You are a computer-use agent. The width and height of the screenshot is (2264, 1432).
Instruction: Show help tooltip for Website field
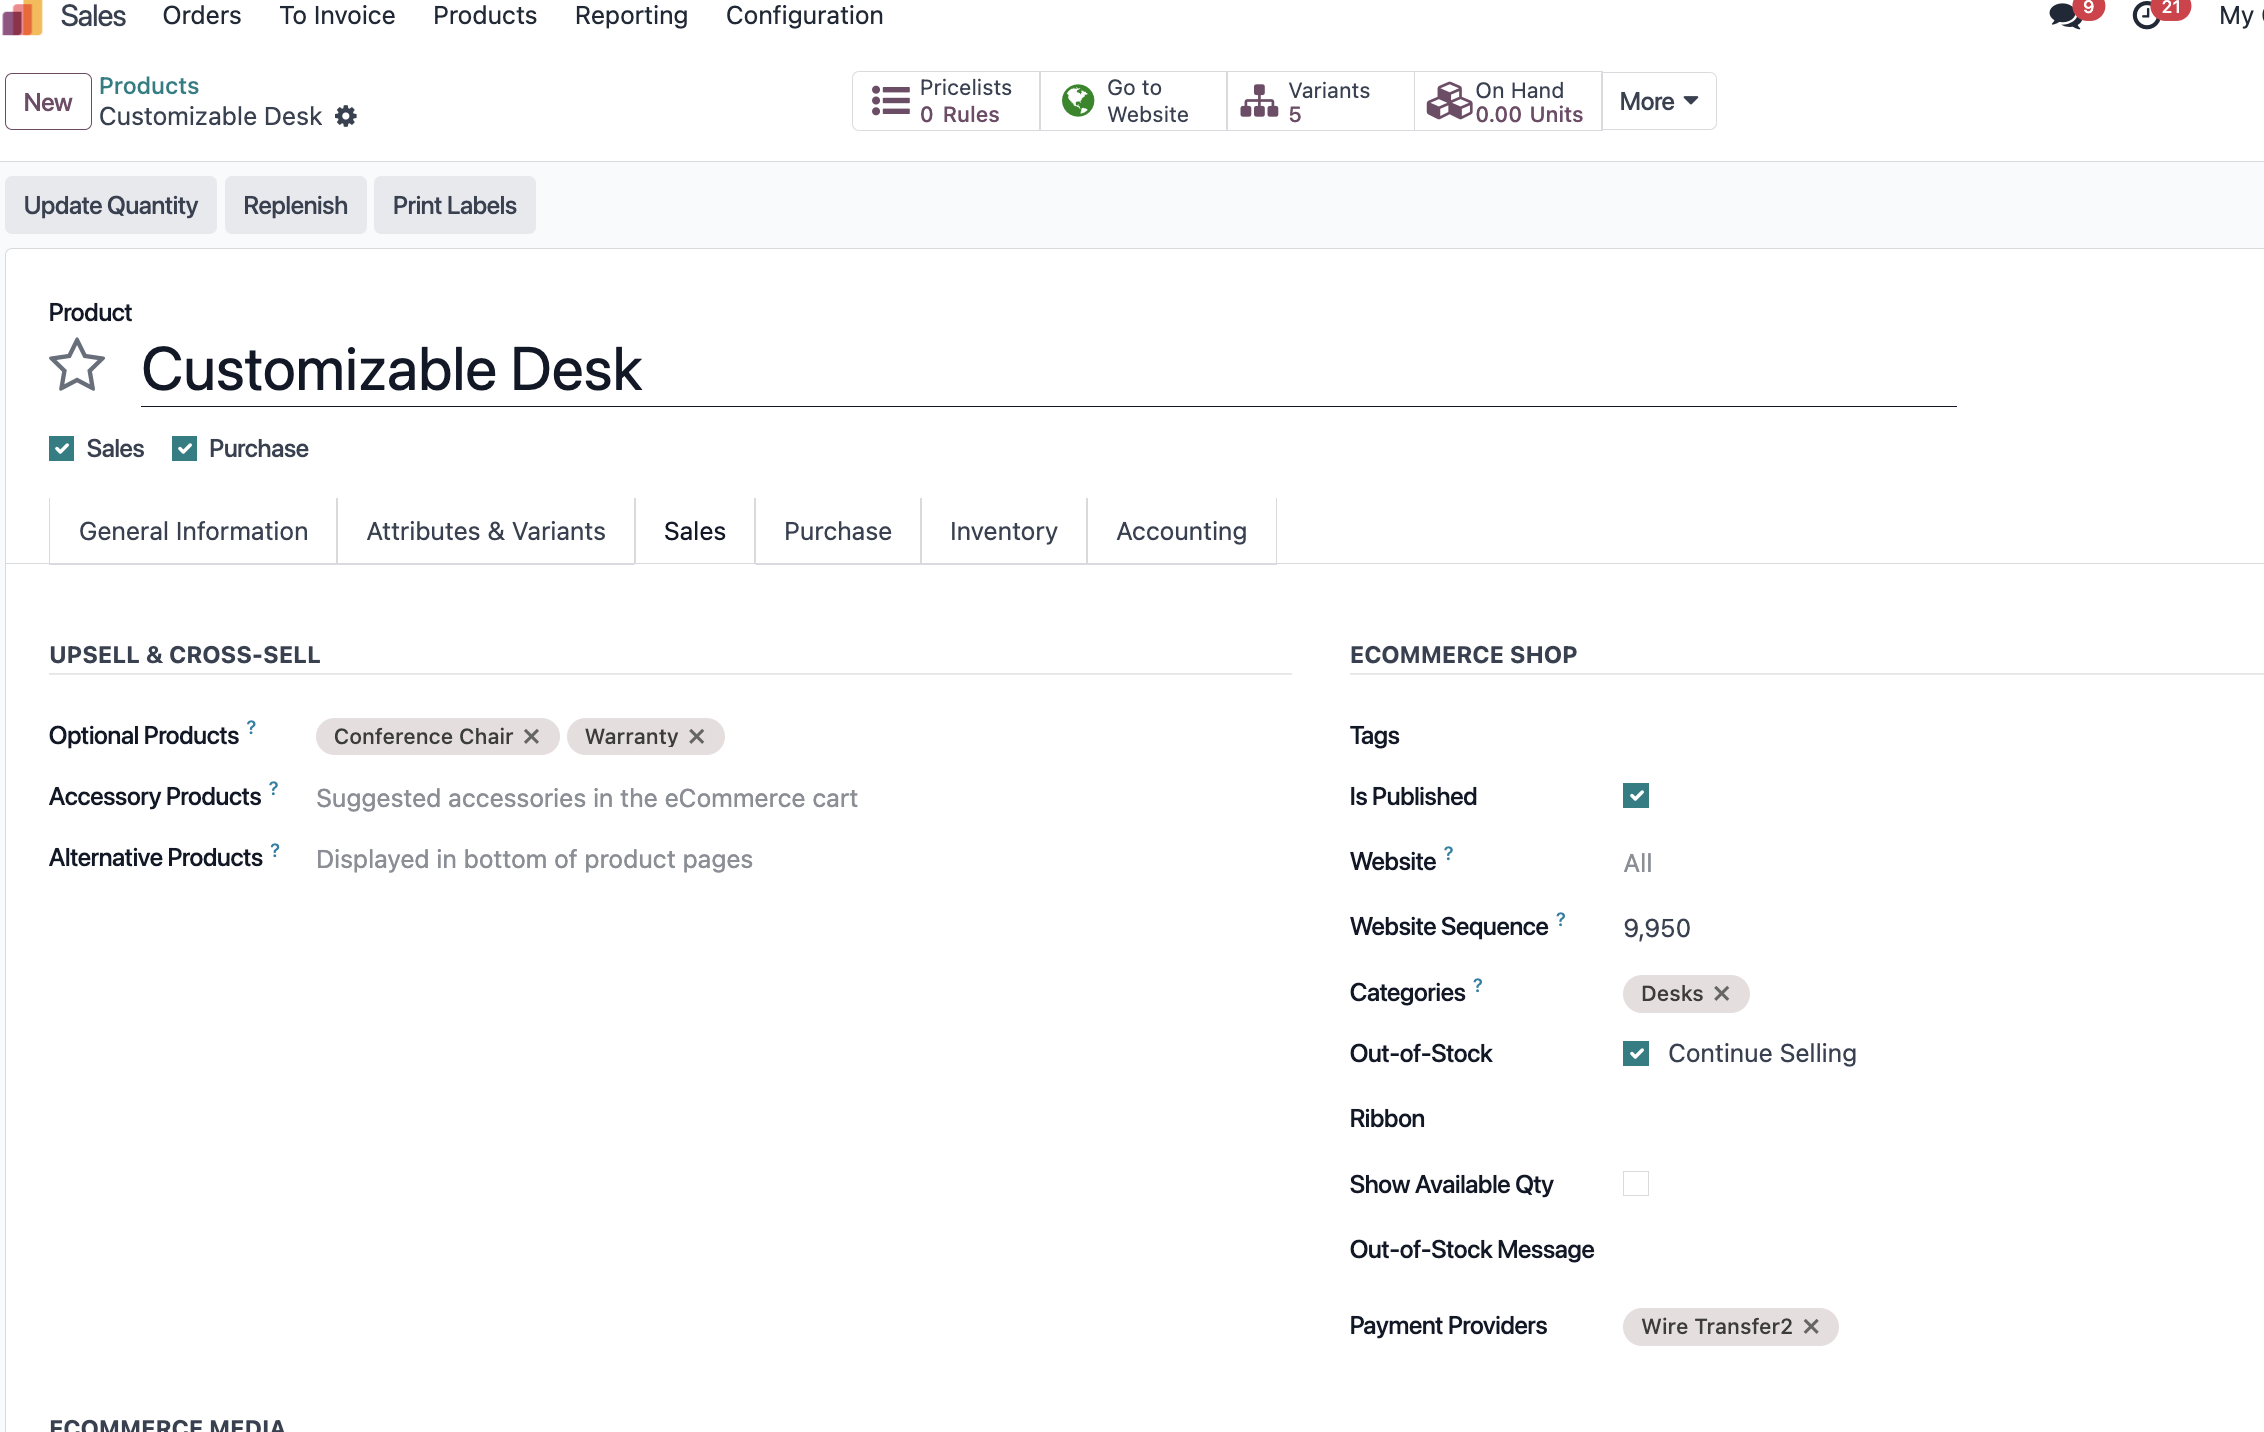point(1448,853)
